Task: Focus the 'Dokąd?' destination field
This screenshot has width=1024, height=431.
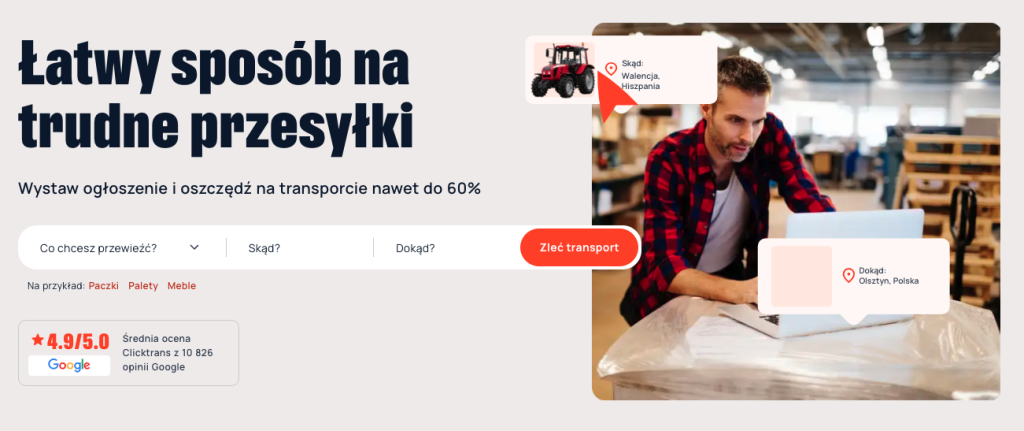Action: (x=447, y=247)
